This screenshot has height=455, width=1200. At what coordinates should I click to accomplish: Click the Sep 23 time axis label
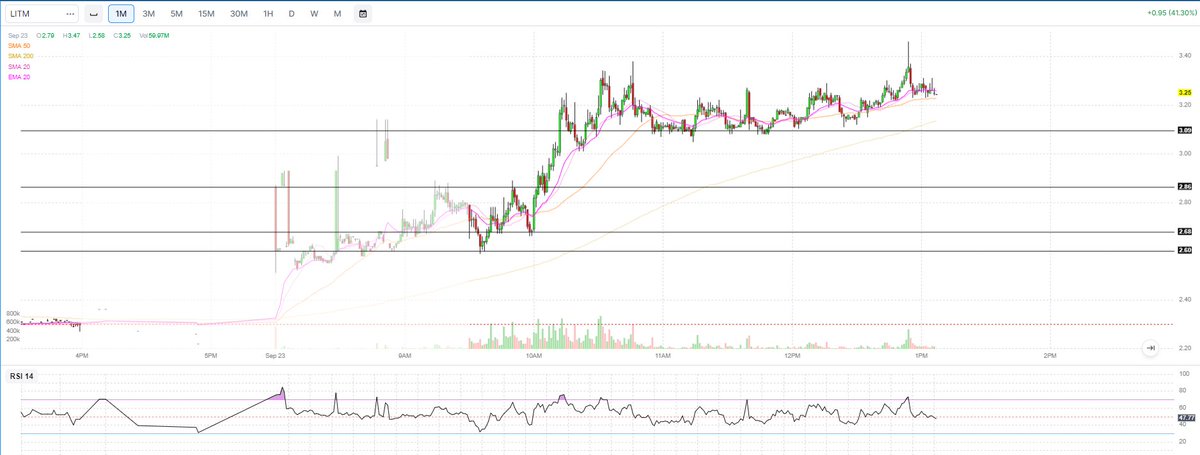(275, 355)
